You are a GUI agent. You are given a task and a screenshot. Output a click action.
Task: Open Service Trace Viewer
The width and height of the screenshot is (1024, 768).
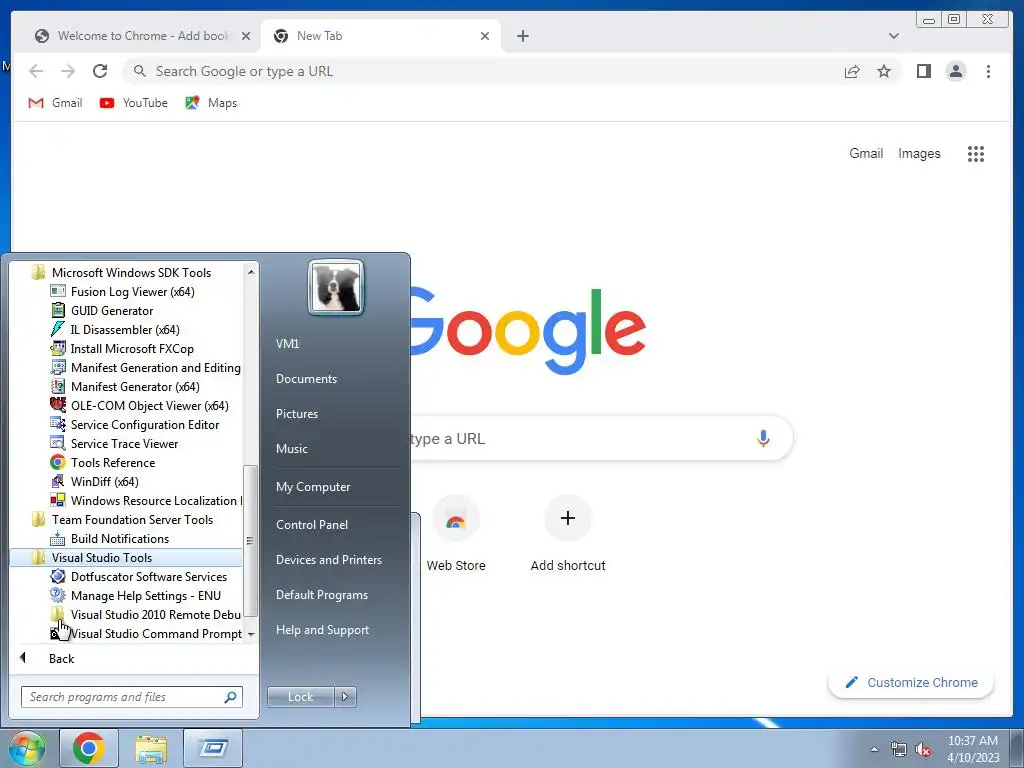coord(123,443)
